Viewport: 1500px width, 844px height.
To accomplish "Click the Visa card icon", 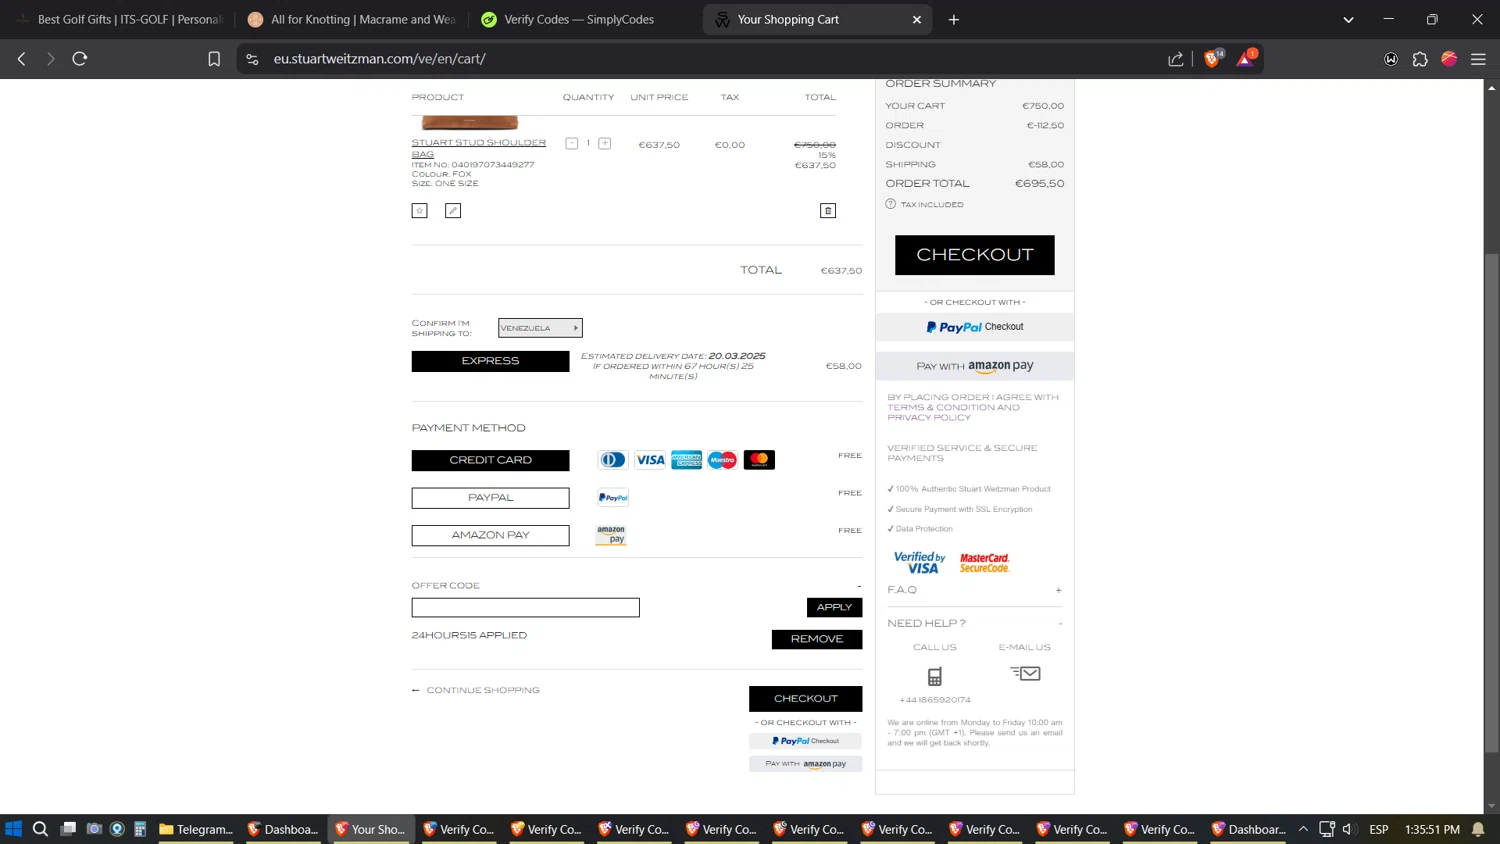I will coord(650,460).
